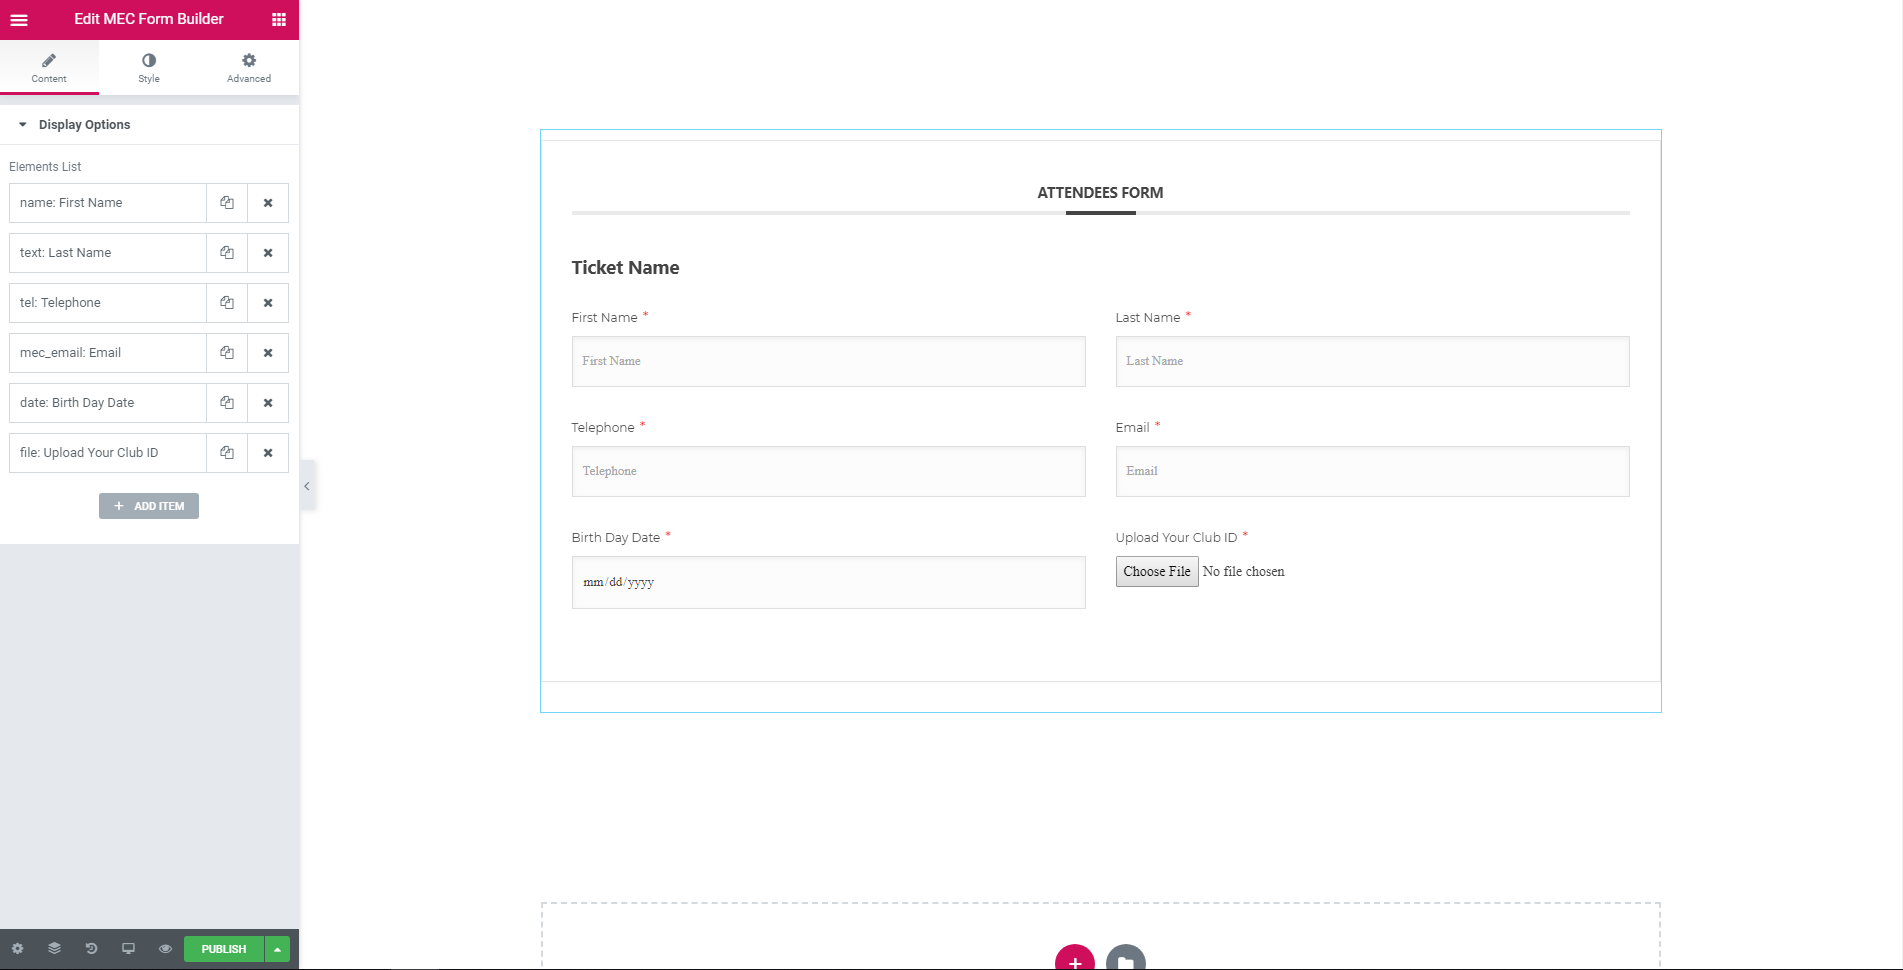Open the save options arrow next to Publish
This screenshot has height=970, width=1903.
click(x=277, y=949)
